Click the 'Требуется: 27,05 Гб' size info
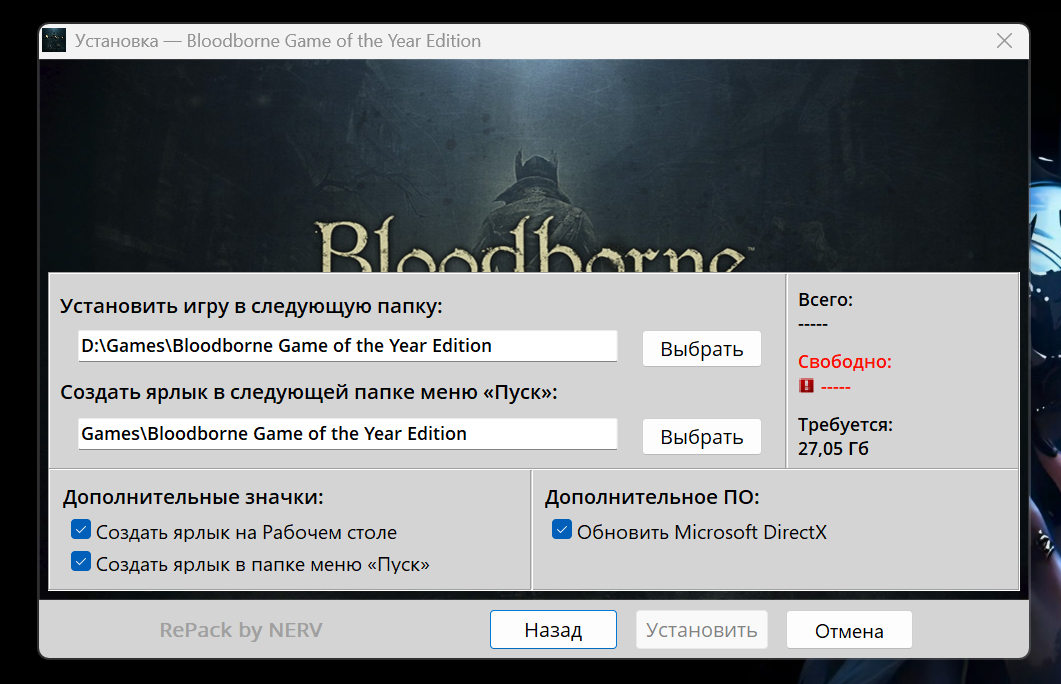This screenshot has width=1061, height=684. click(x=845, y=436)
